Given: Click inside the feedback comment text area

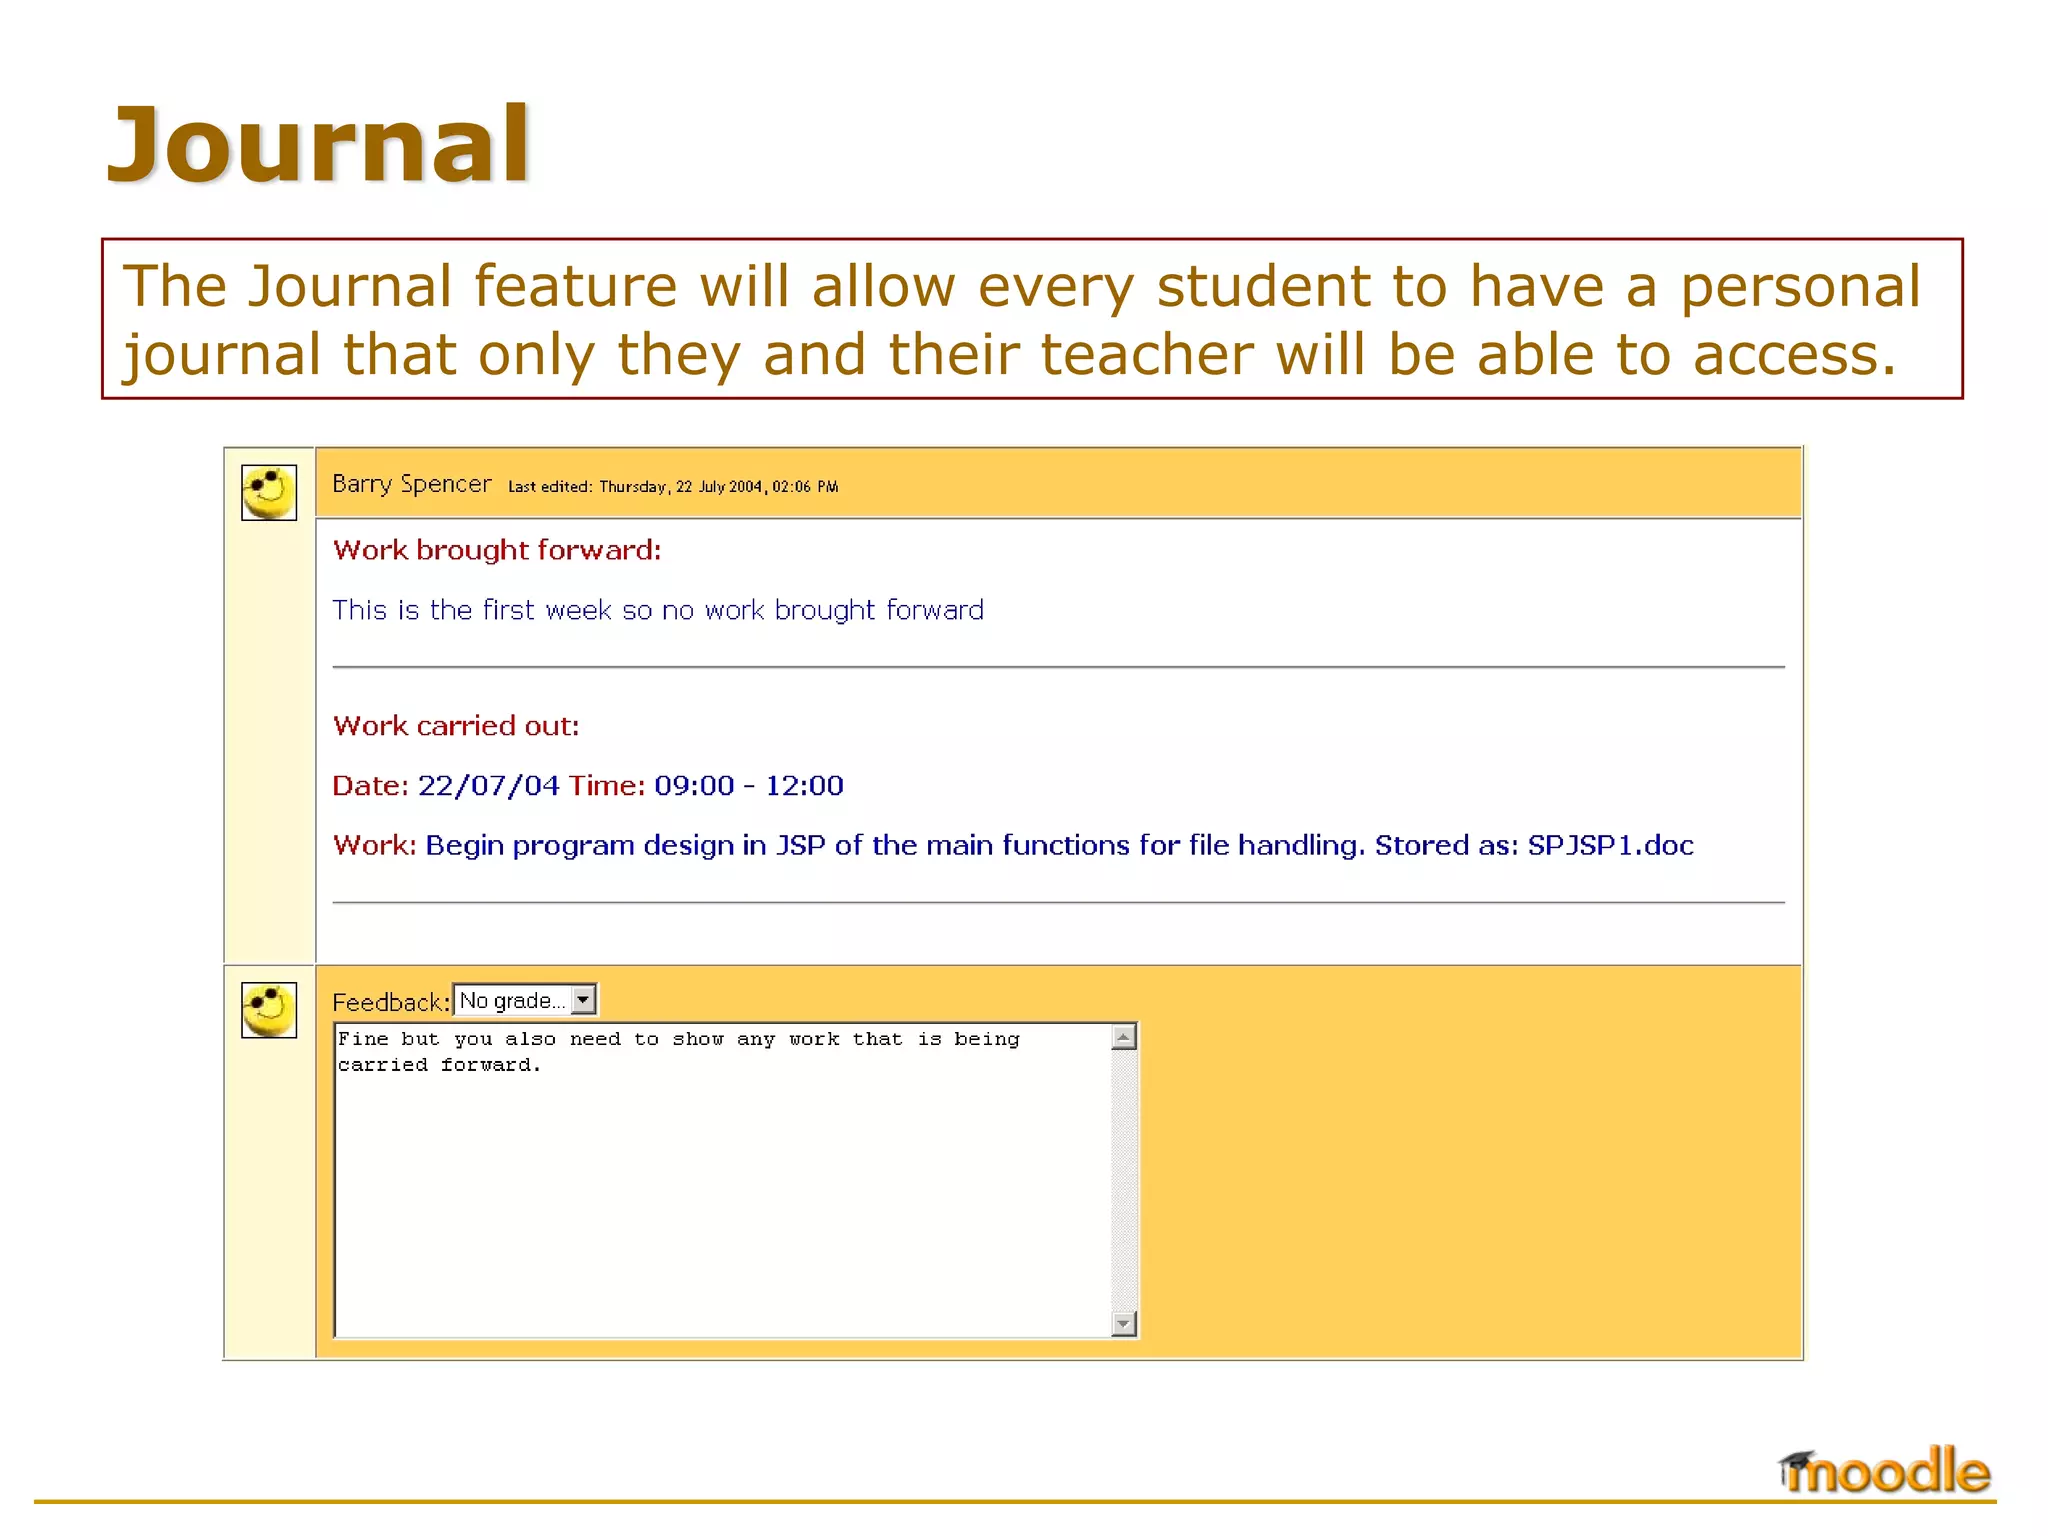Looking at the screenshot, I should [722, 1180].
